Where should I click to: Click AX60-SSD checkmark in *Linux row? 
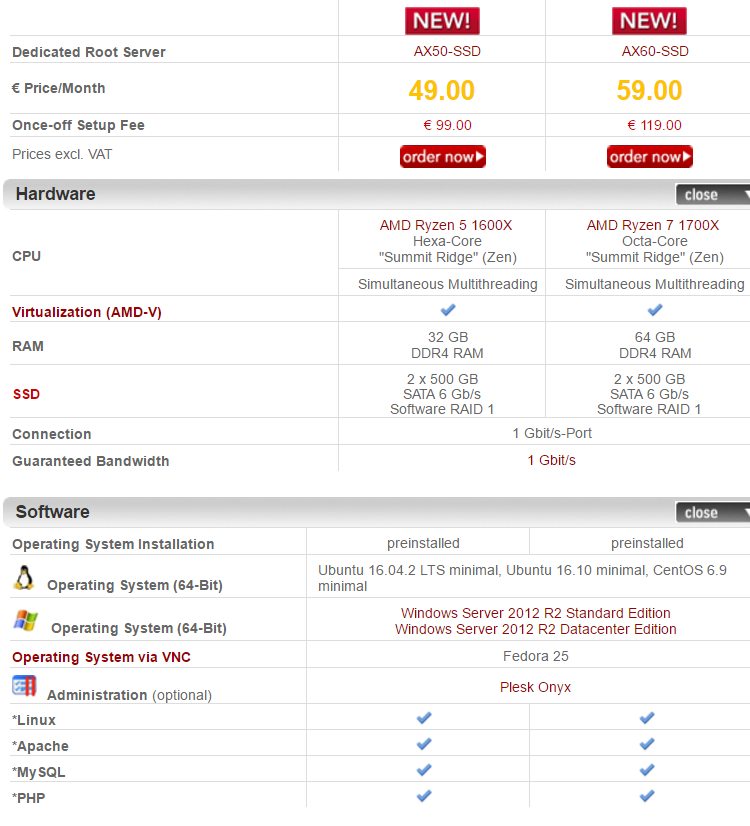[647, 717]
